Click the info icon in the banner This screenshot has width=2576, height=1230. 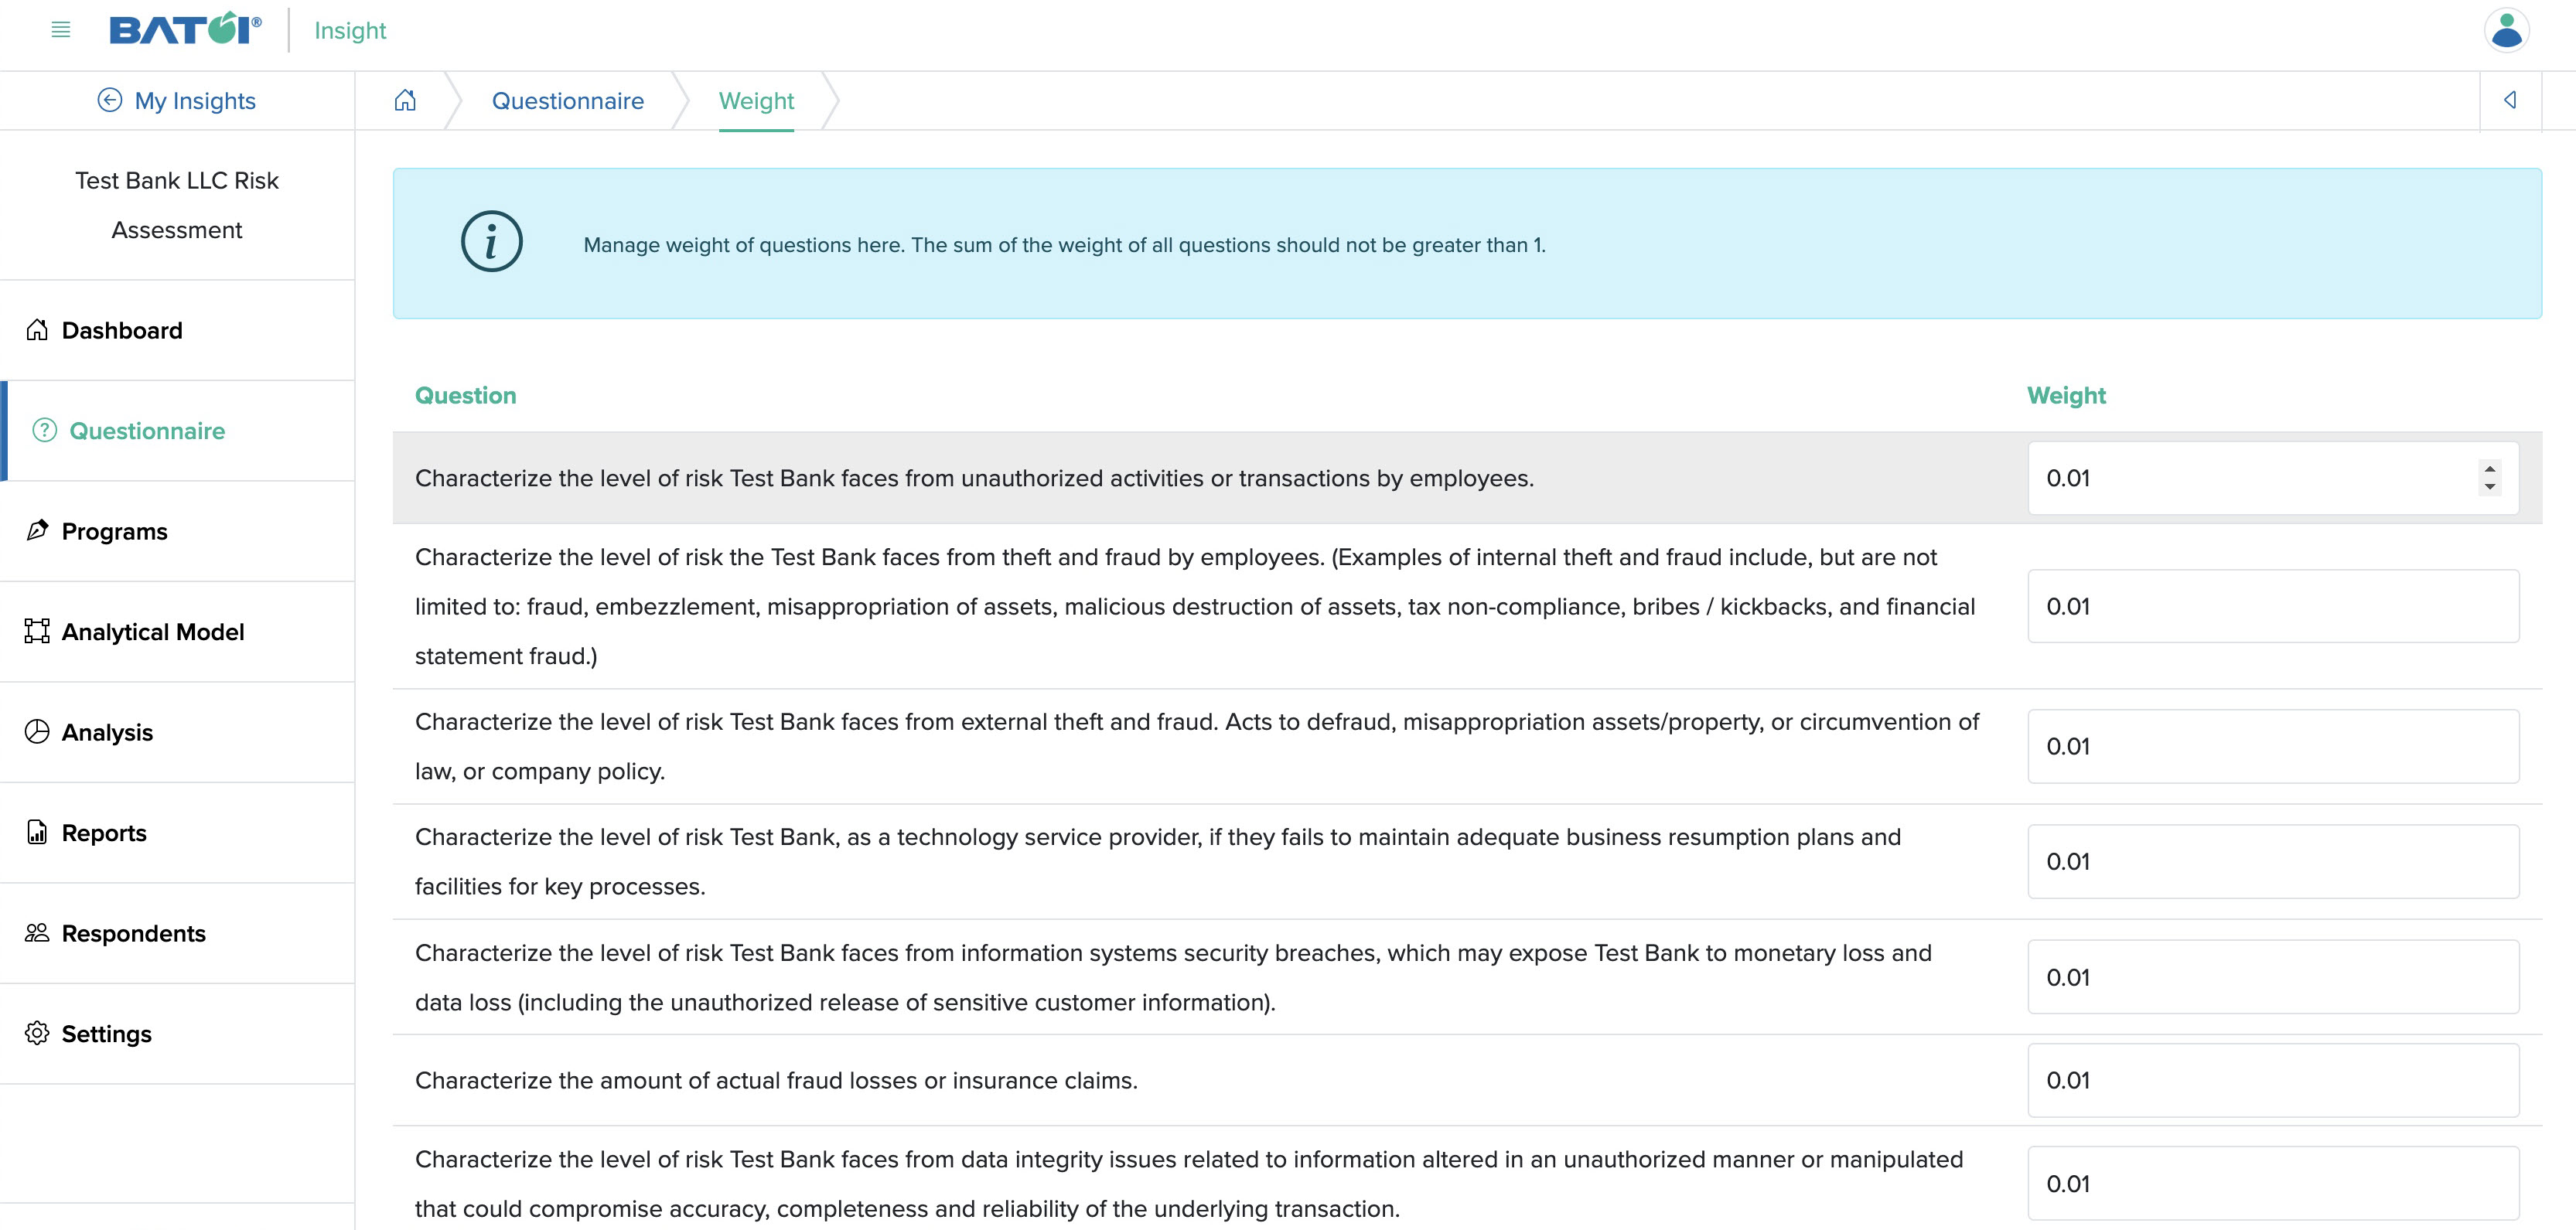coord(492,241)
